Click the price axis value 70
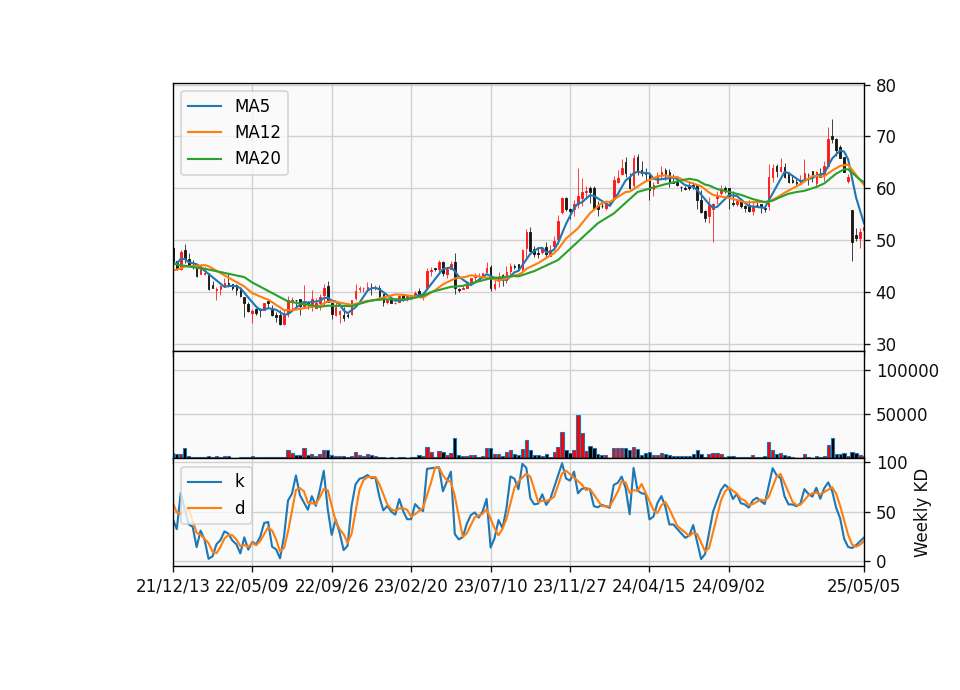 [x=886, y=137]
